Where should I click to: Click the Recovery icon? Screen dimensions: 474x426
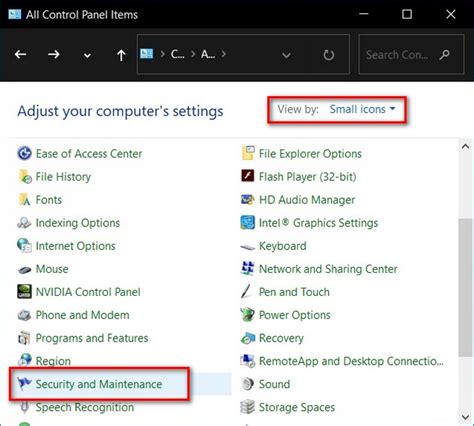pos(248,338)
